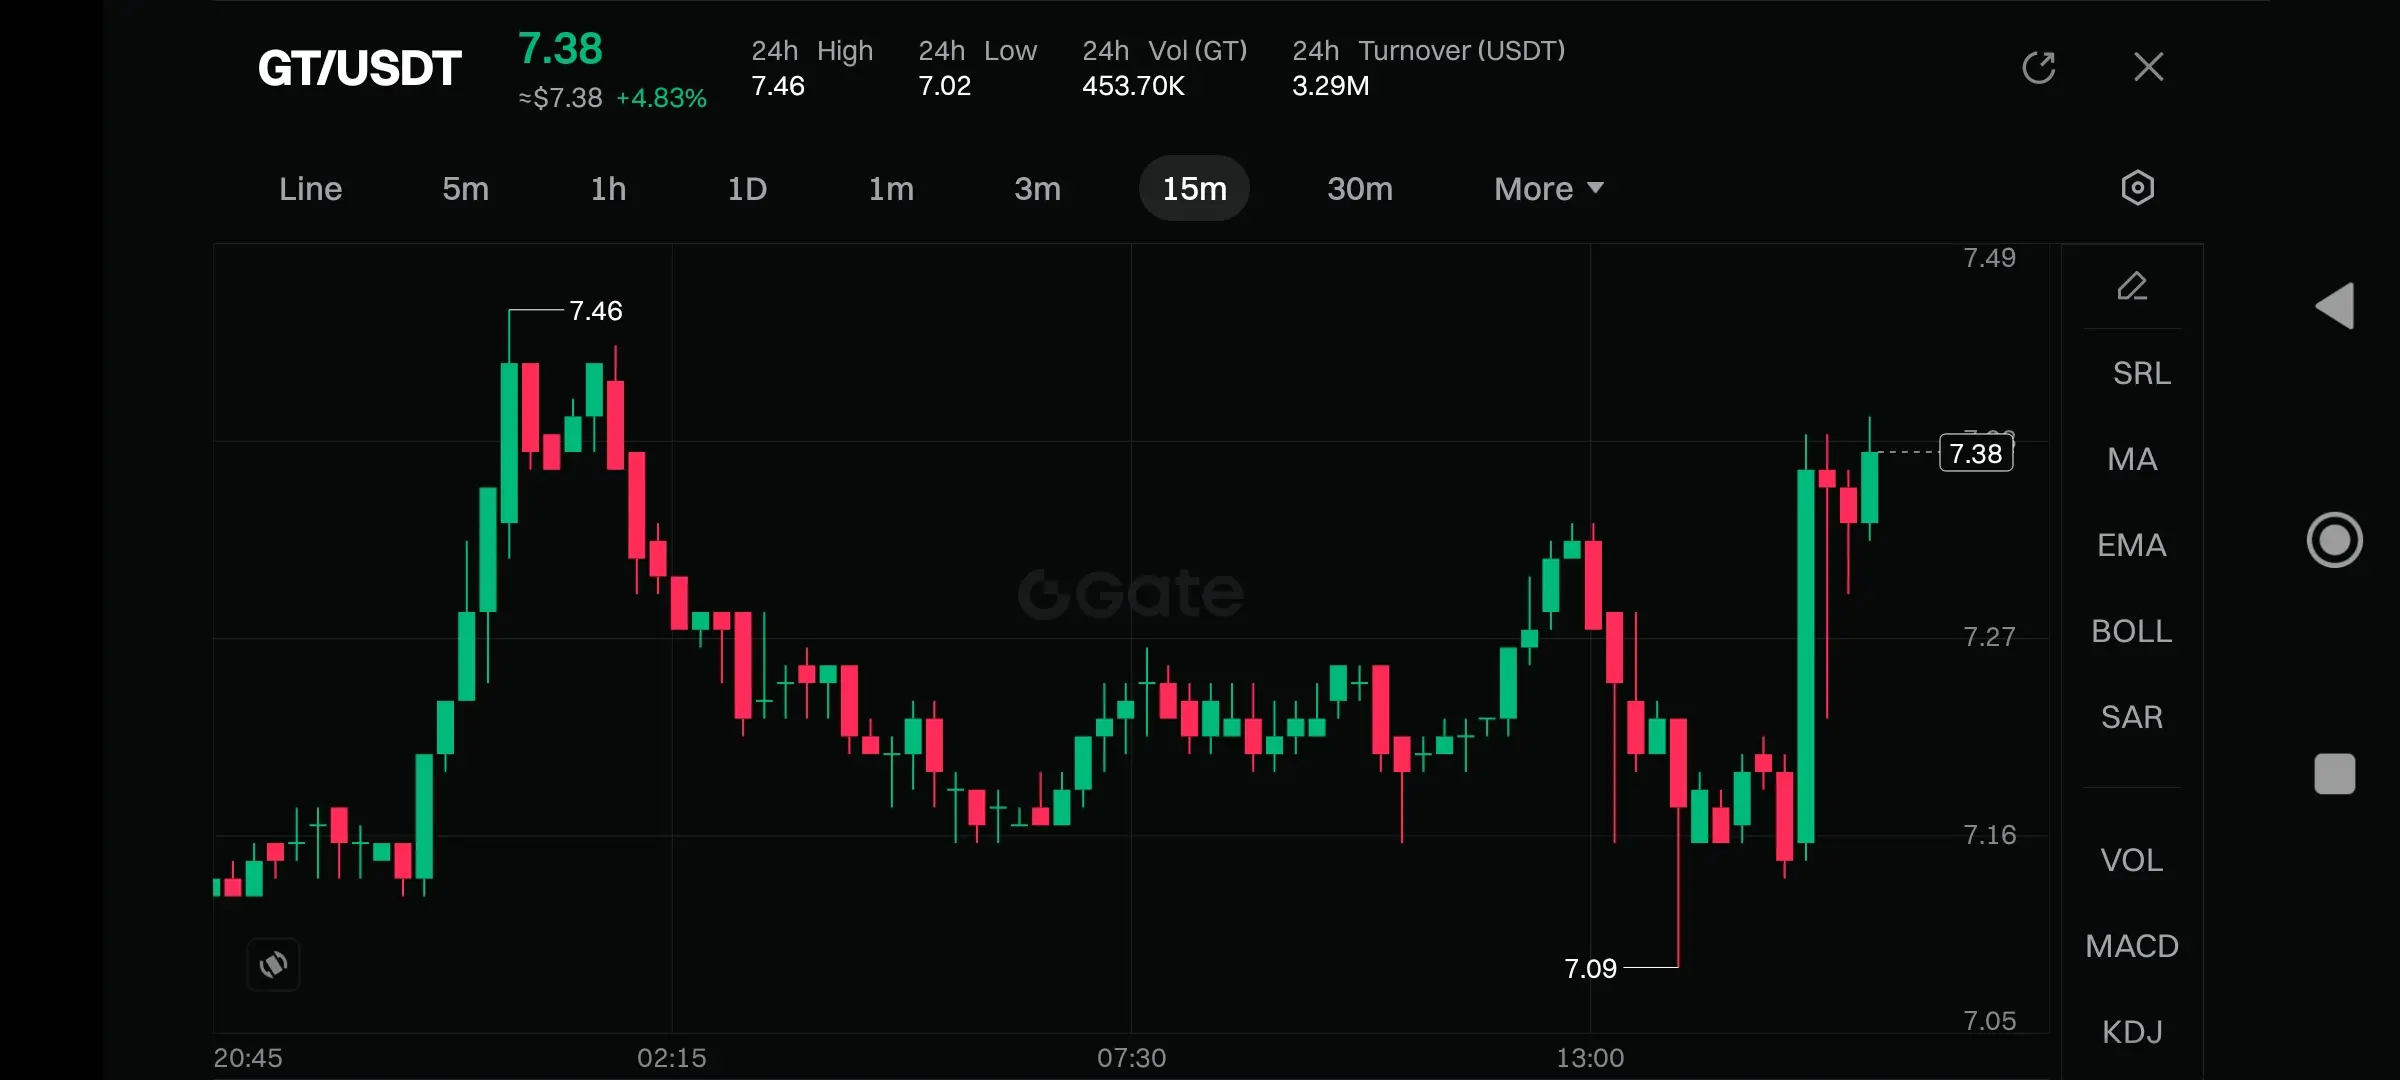Tap the SRL indicator button
The image size is (2400, 1080).
point(2141,373)
